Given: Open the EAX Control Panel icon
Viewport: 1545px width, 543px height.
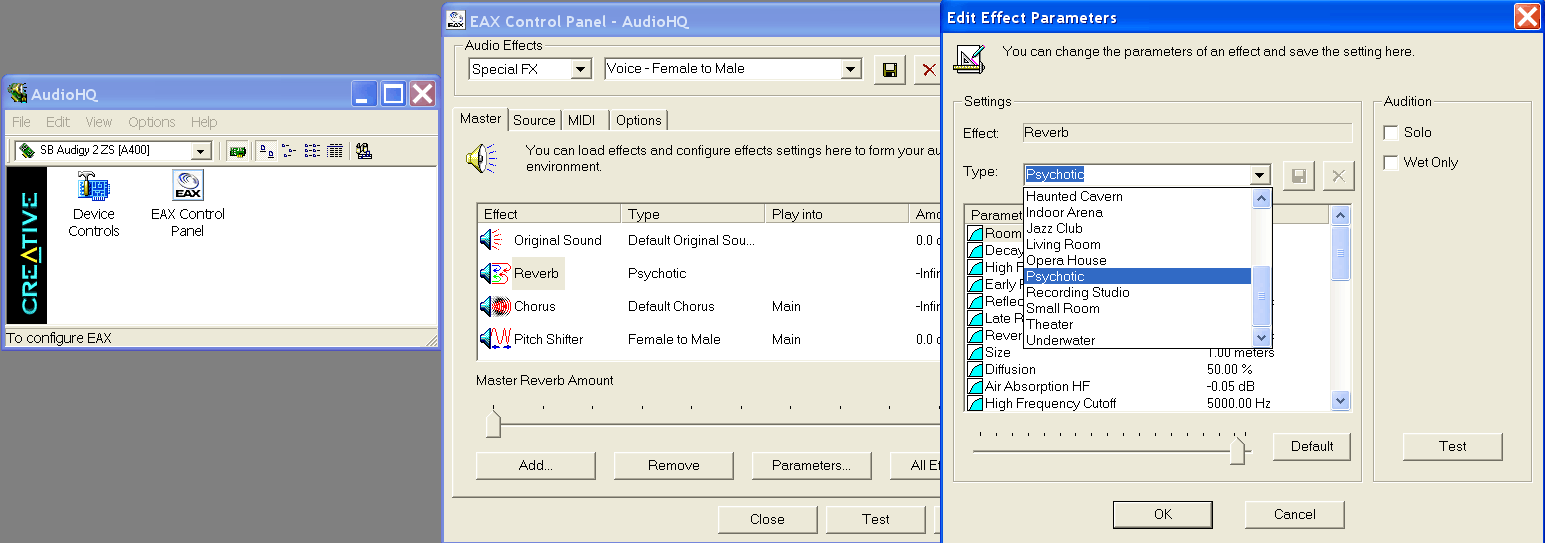Looking at the screenshot, I should (x=188, y=188).
